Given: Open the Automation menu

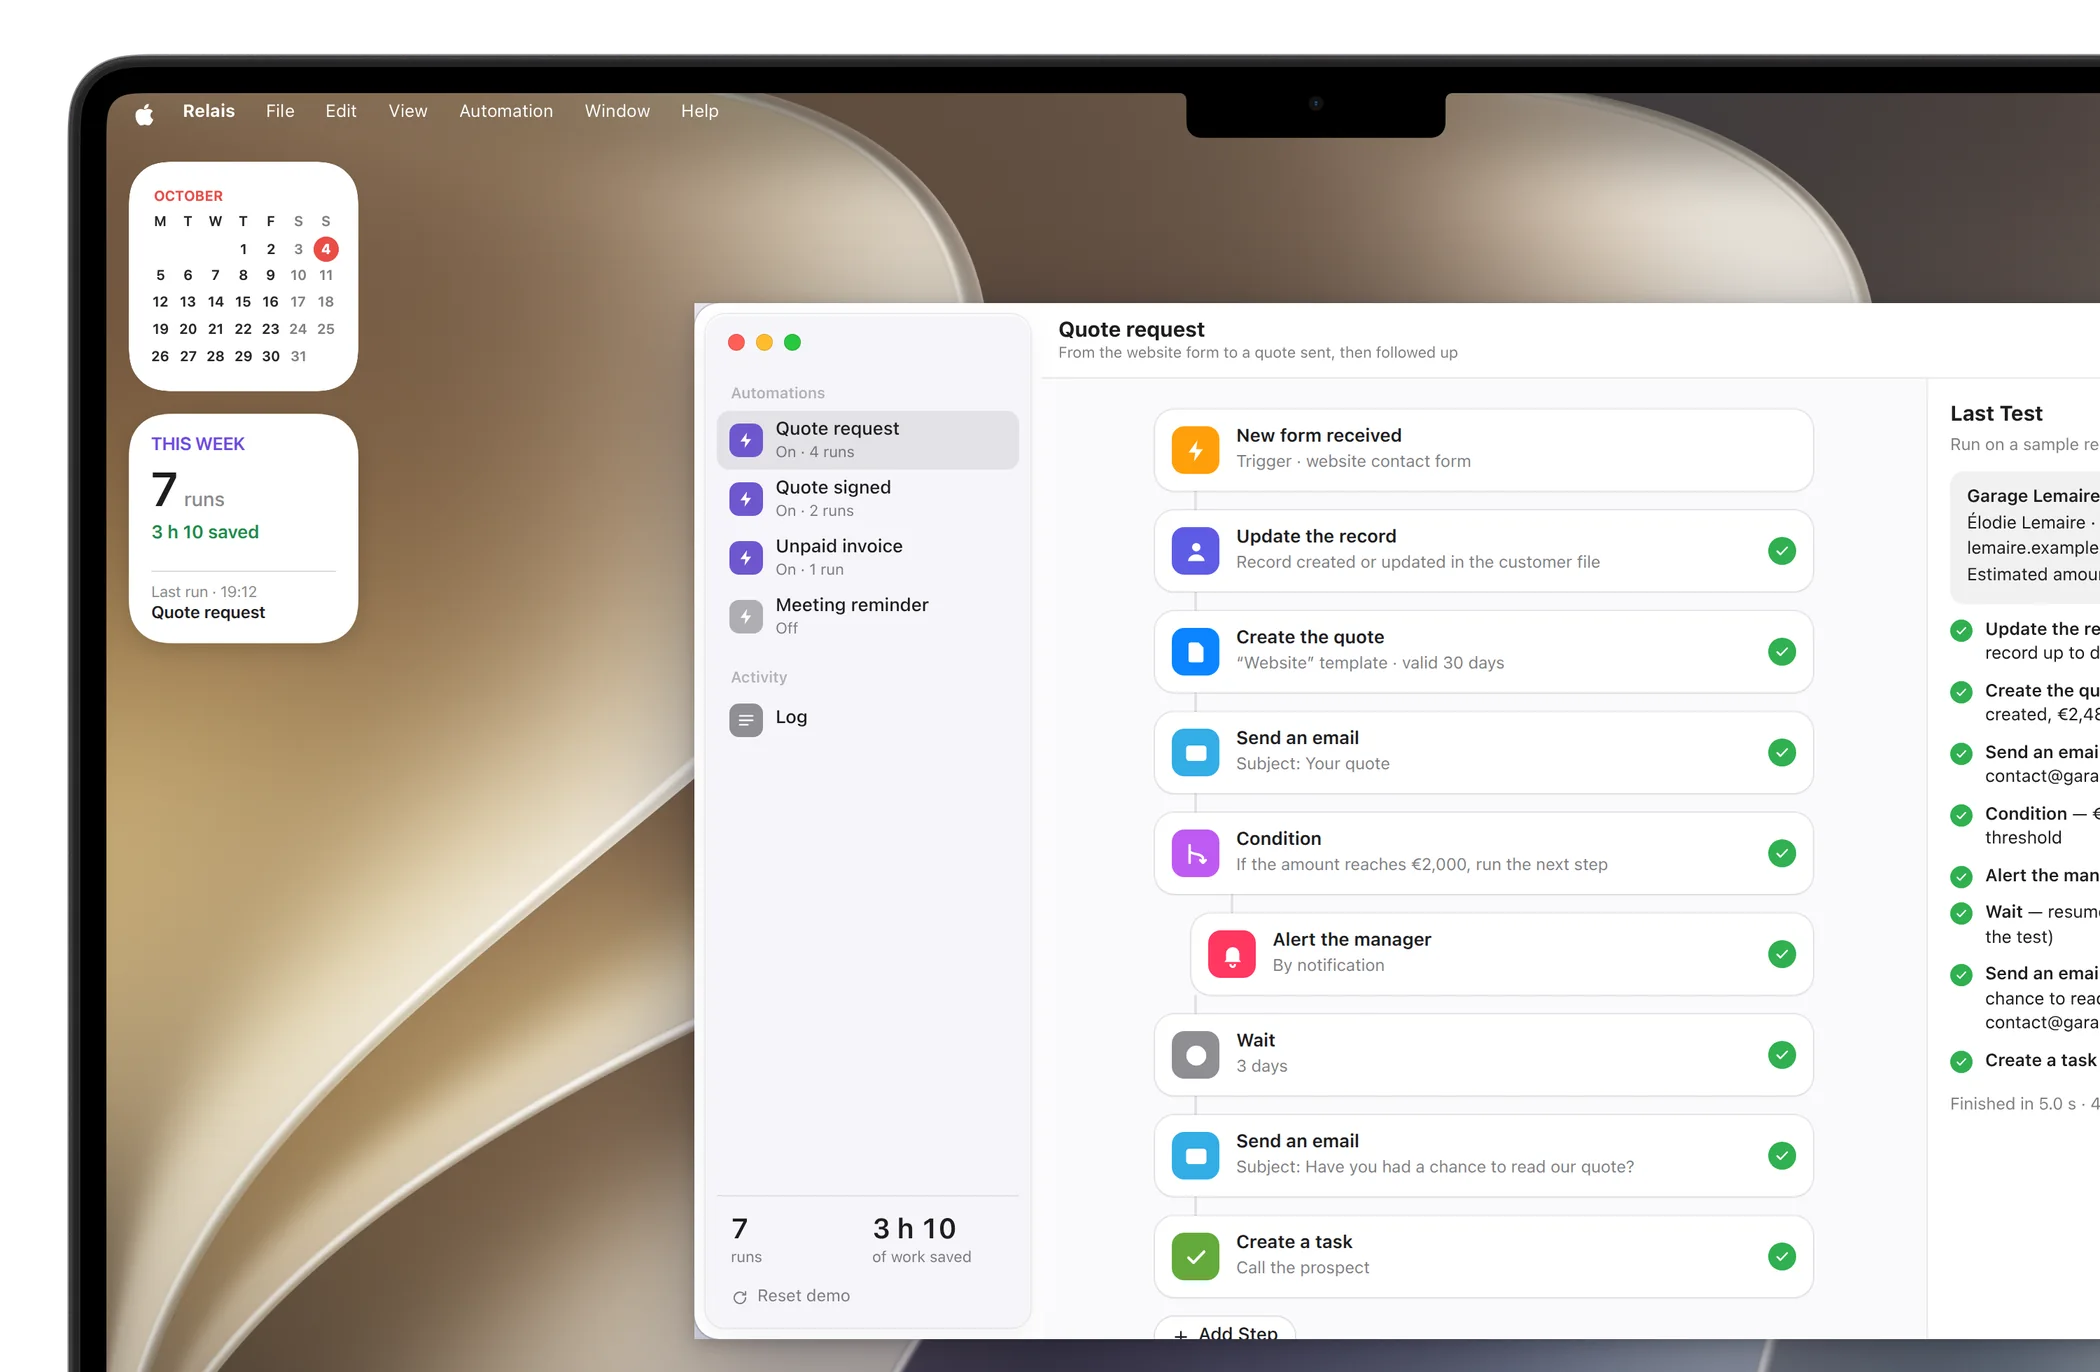Looking at the screenshot, I should [x=506, y=111].
